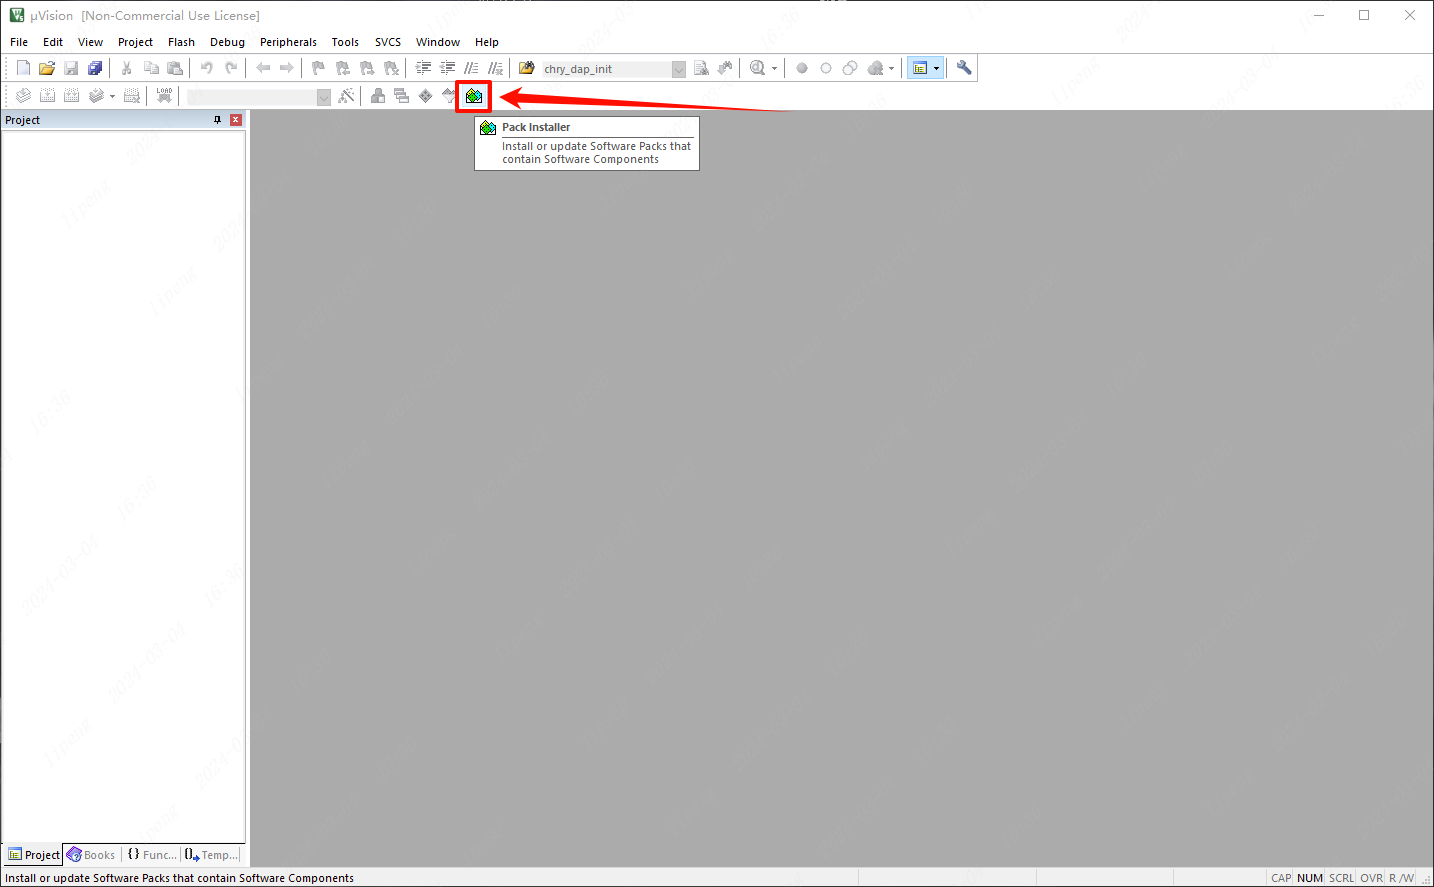Click the Start/Stop Debug Session magnifier icon

pyautogui.click(x=758, y=68)
